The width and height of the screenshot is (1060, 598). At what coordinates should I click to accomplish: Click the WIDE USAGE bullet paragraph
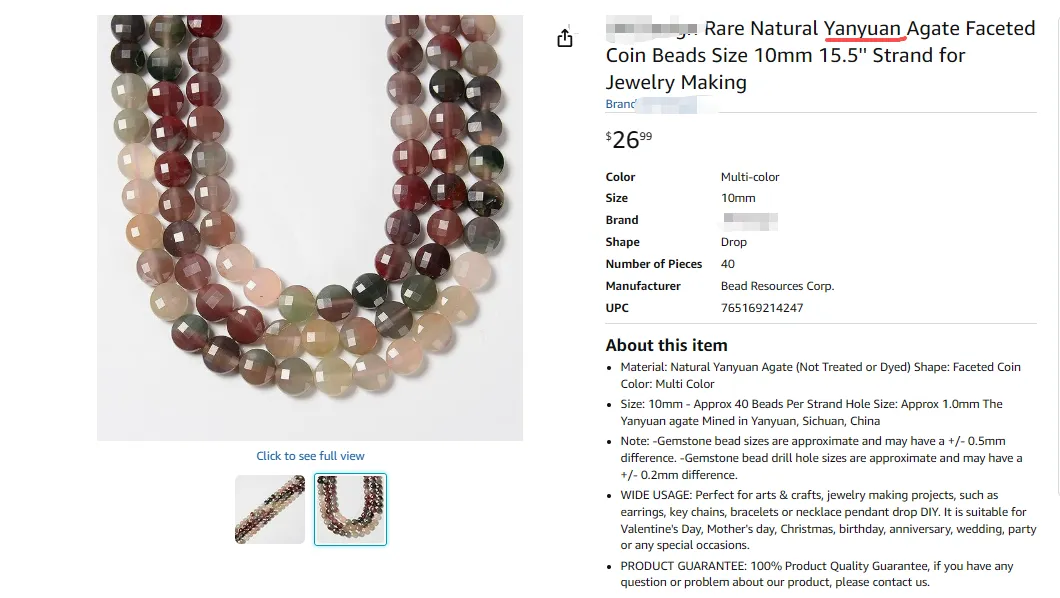click(828, 520)
